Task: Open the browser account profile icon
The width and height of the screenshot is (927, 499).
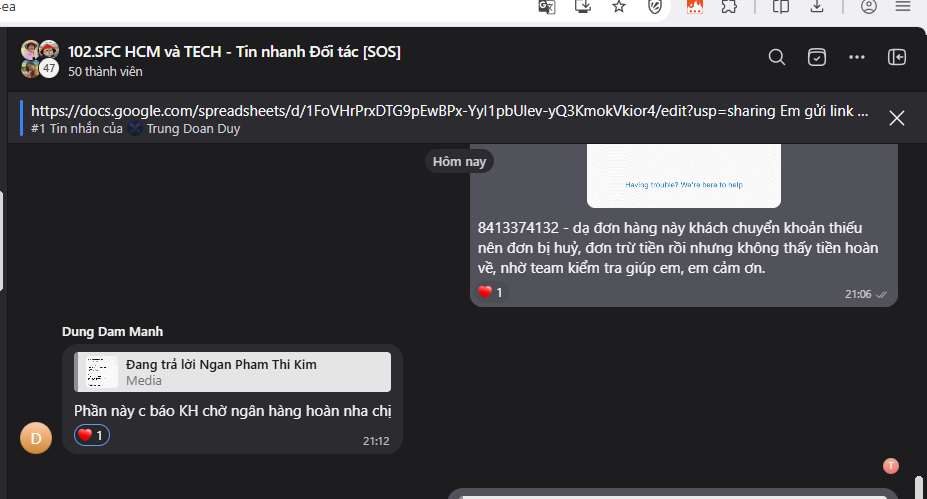Action: (868, 7)
